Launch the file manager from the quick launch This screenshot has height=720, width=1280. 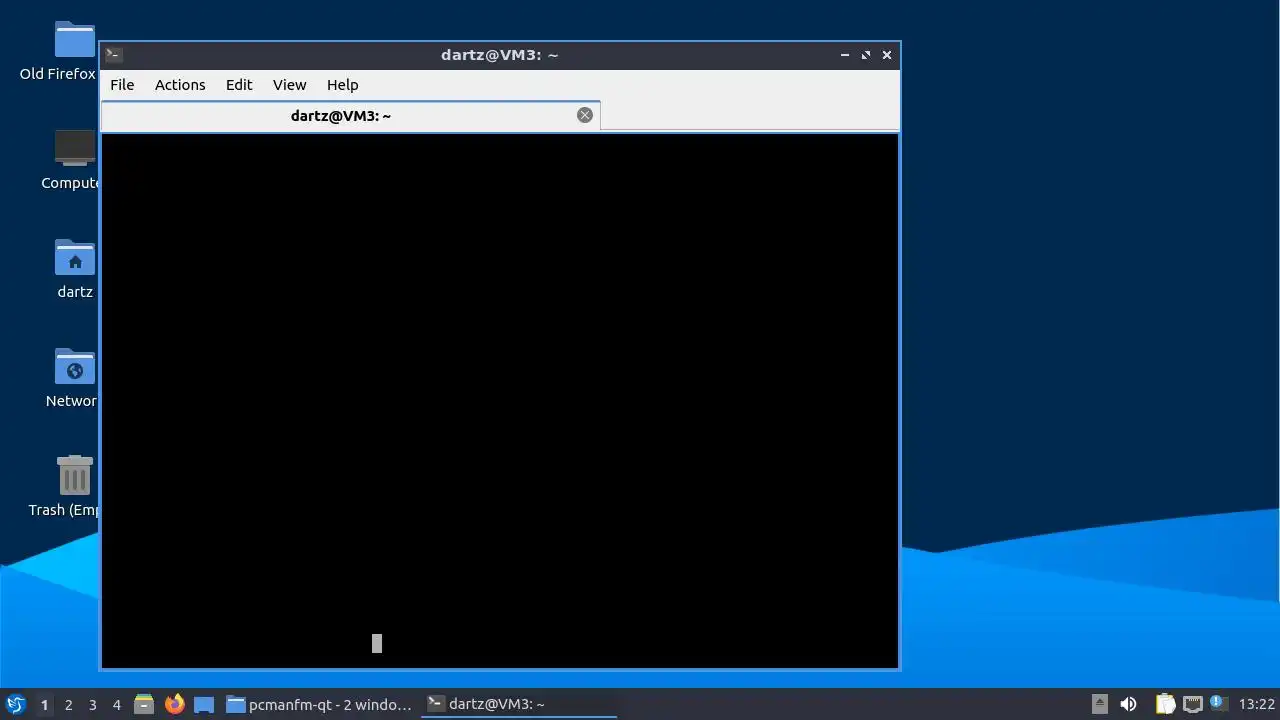(x=144, y=704)
